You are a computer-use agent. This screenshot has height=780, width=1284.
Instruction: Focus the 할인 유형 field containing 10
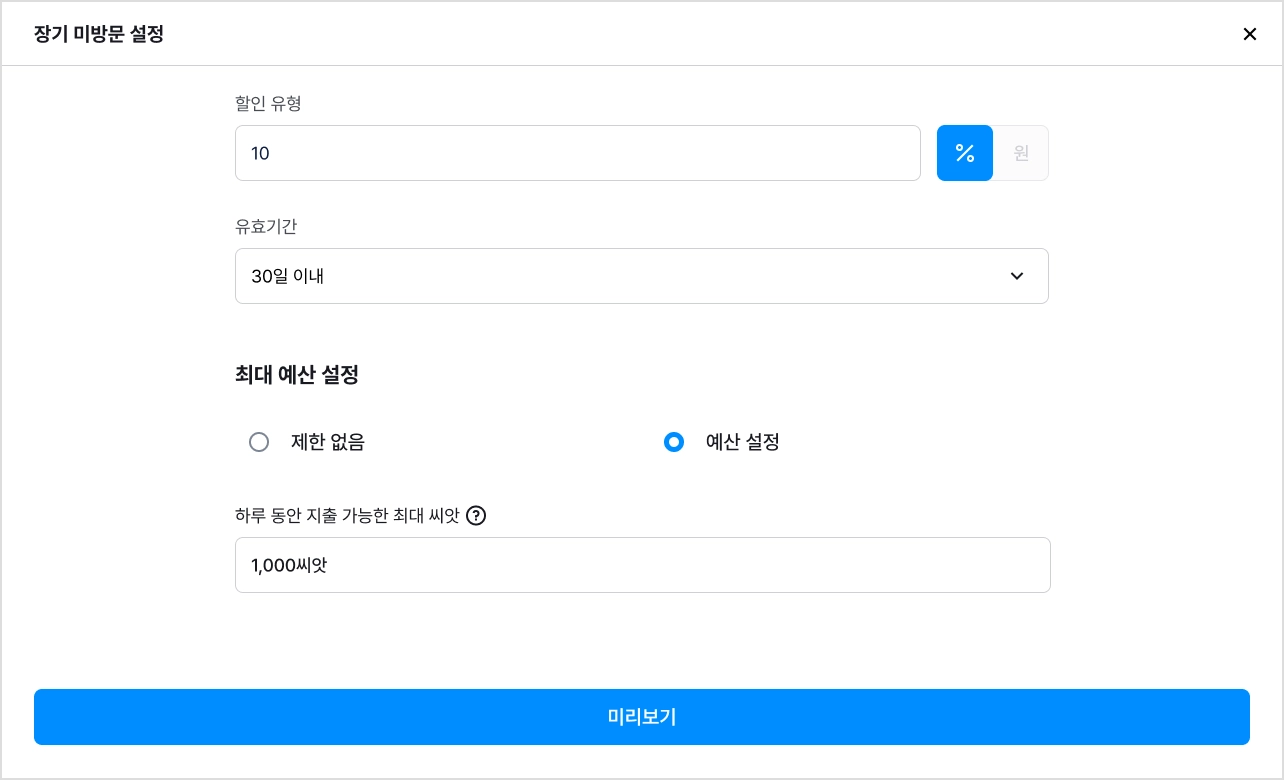coord(578,153)
